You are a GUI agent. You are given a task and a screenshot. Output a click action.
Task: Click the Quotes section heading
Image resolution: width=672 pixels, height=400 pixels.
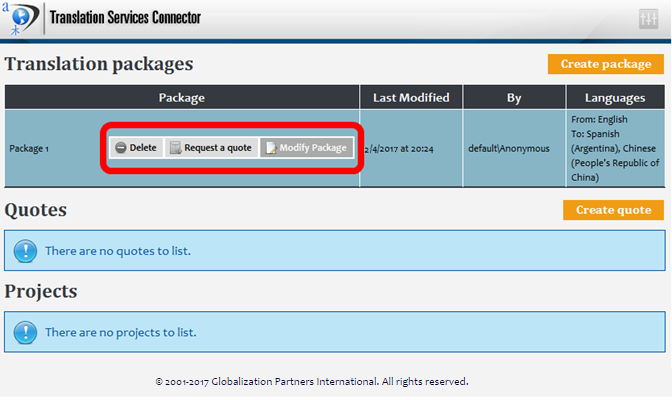click(x=36, y=210)
